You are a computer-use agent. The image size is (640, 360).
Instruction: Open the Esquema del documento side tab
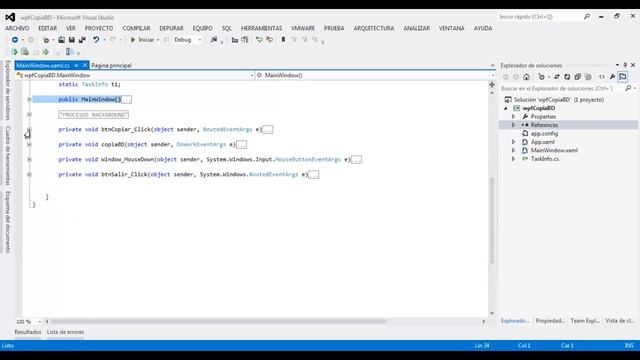[x=8, y=222]
